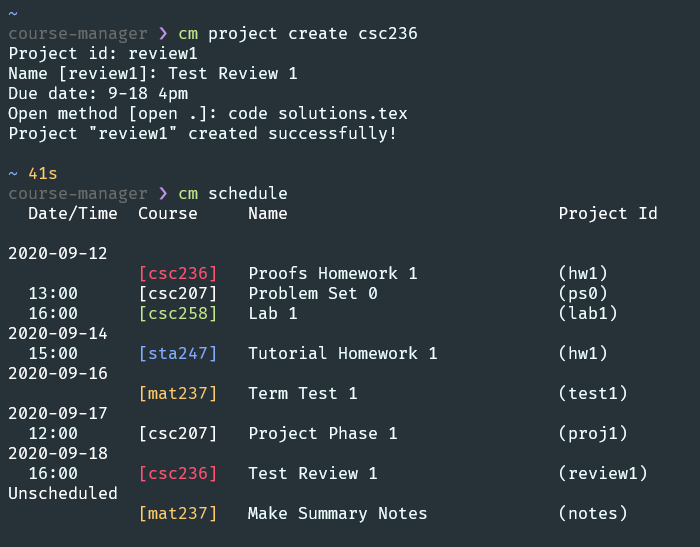Click the green [csc258] course tag
The height and width of the screenshot is (547, 700).
177,313
